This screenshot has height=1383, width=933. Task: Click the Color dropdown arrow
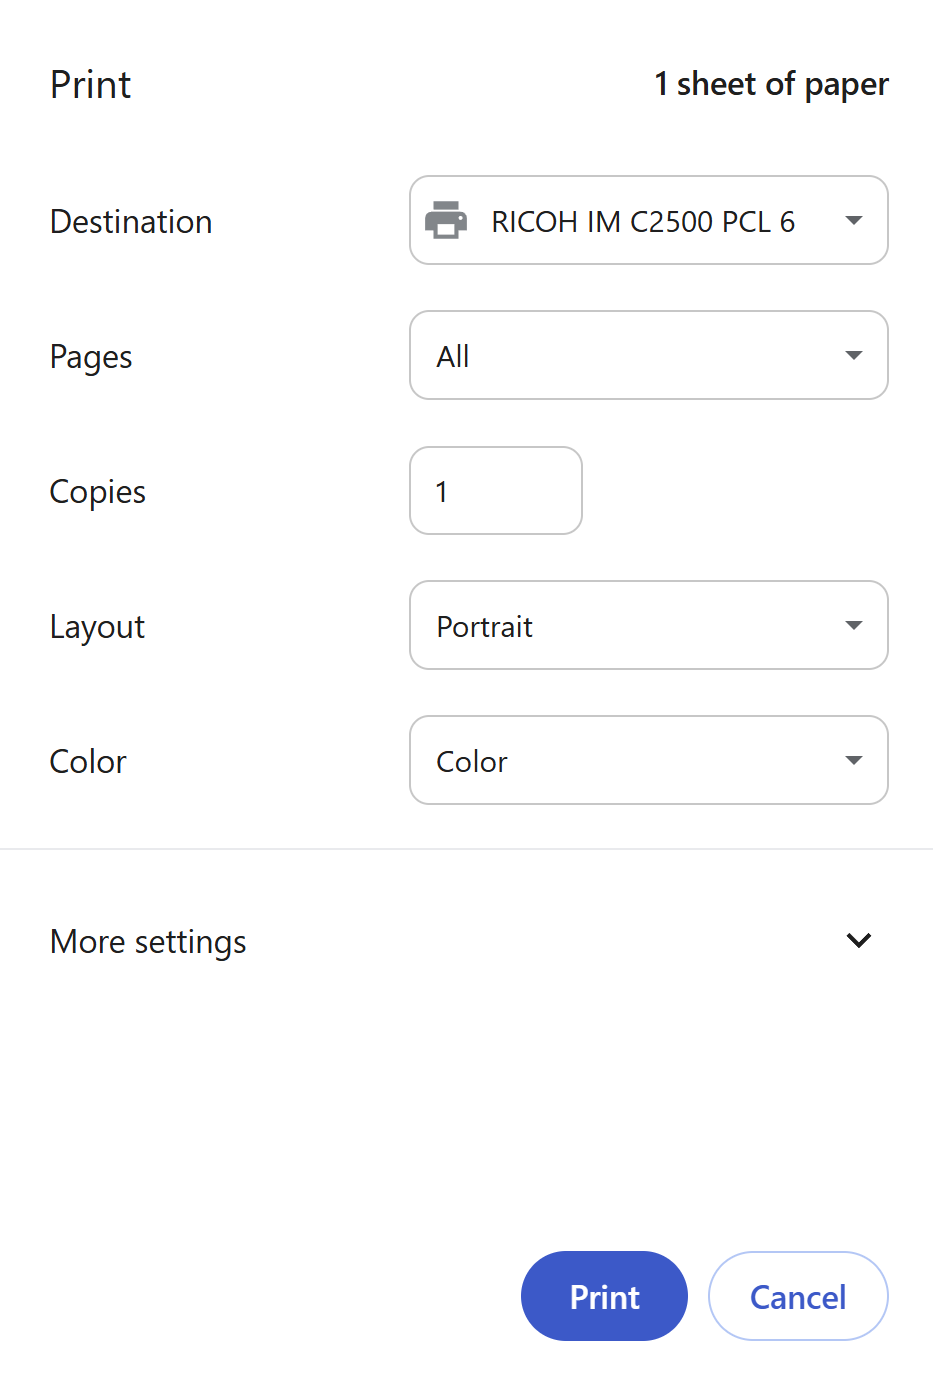click(853, 760)
